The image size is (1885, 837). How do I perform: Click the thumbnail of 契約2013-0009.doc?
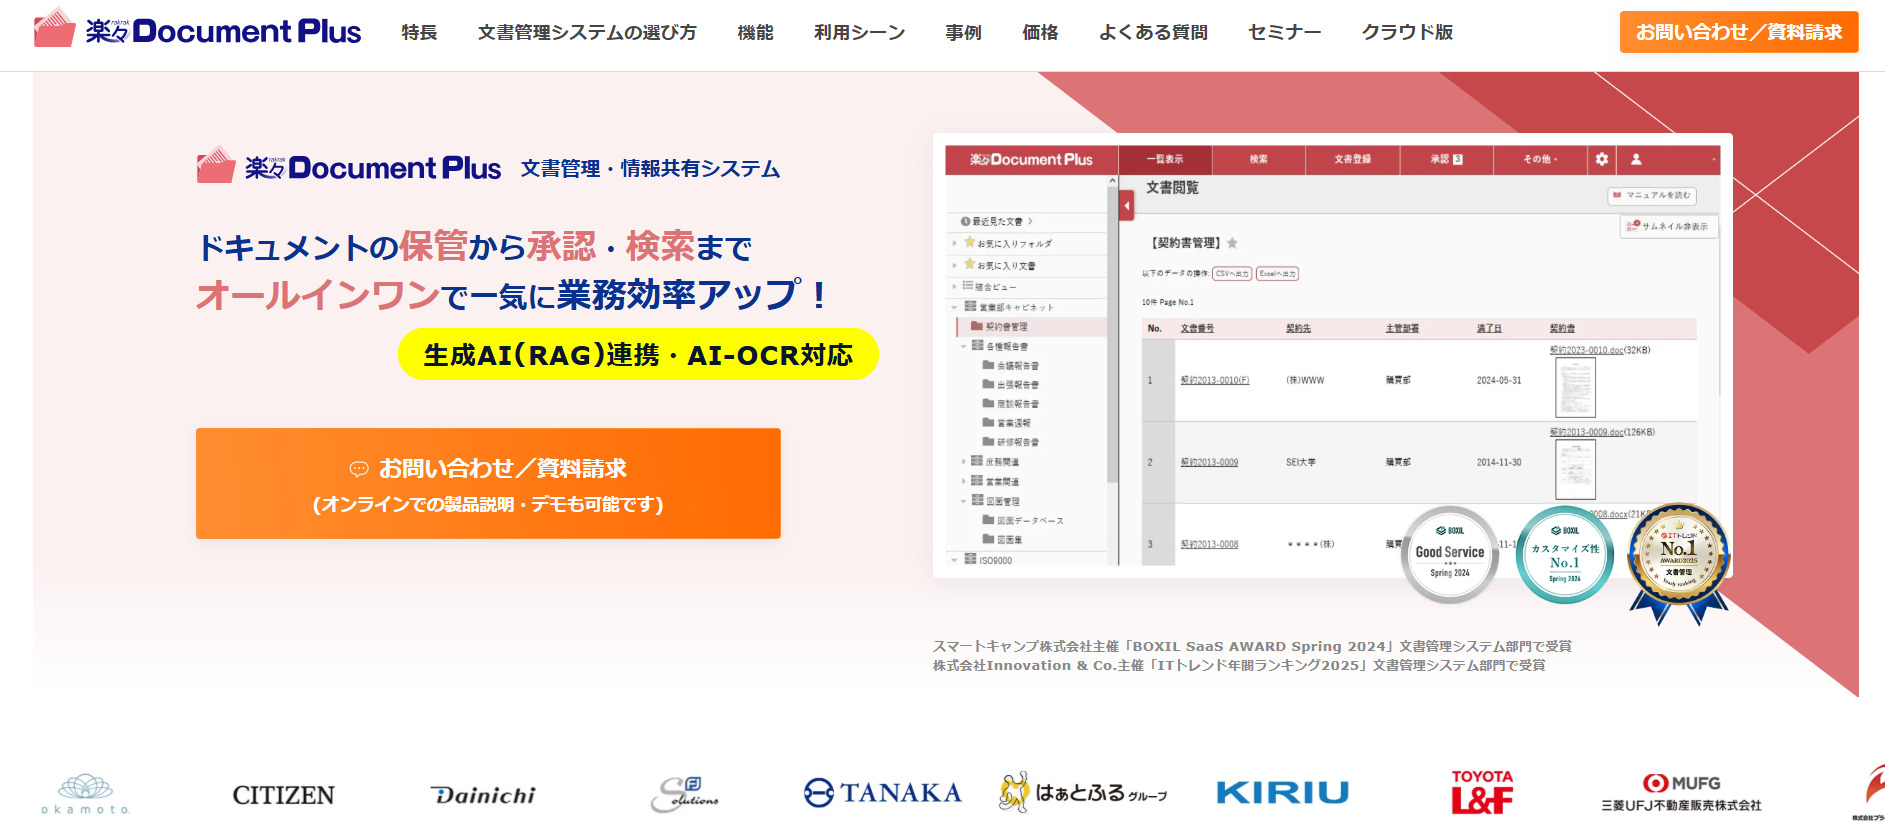[1575, 469]
